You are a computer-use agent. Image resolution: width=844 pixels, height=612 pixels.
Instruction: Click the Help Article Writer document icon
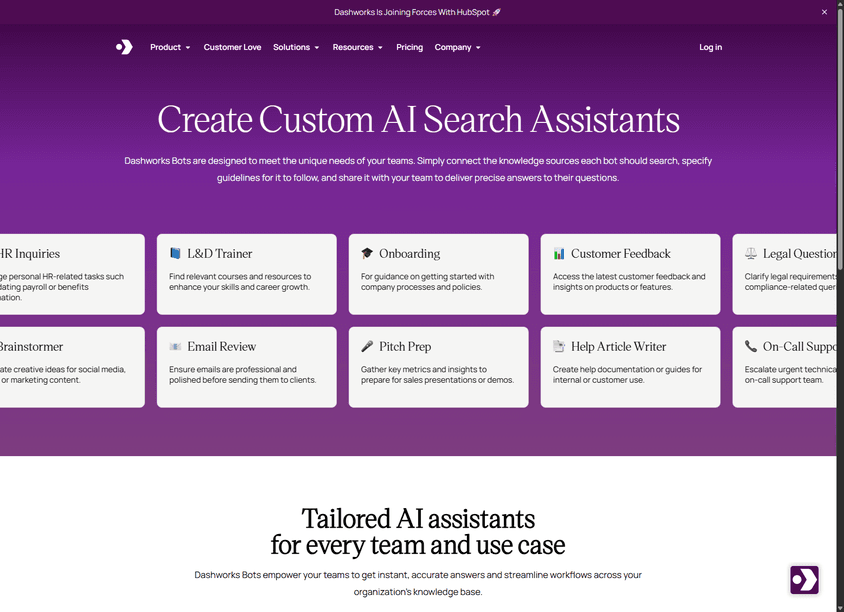[x=559, y=347]
